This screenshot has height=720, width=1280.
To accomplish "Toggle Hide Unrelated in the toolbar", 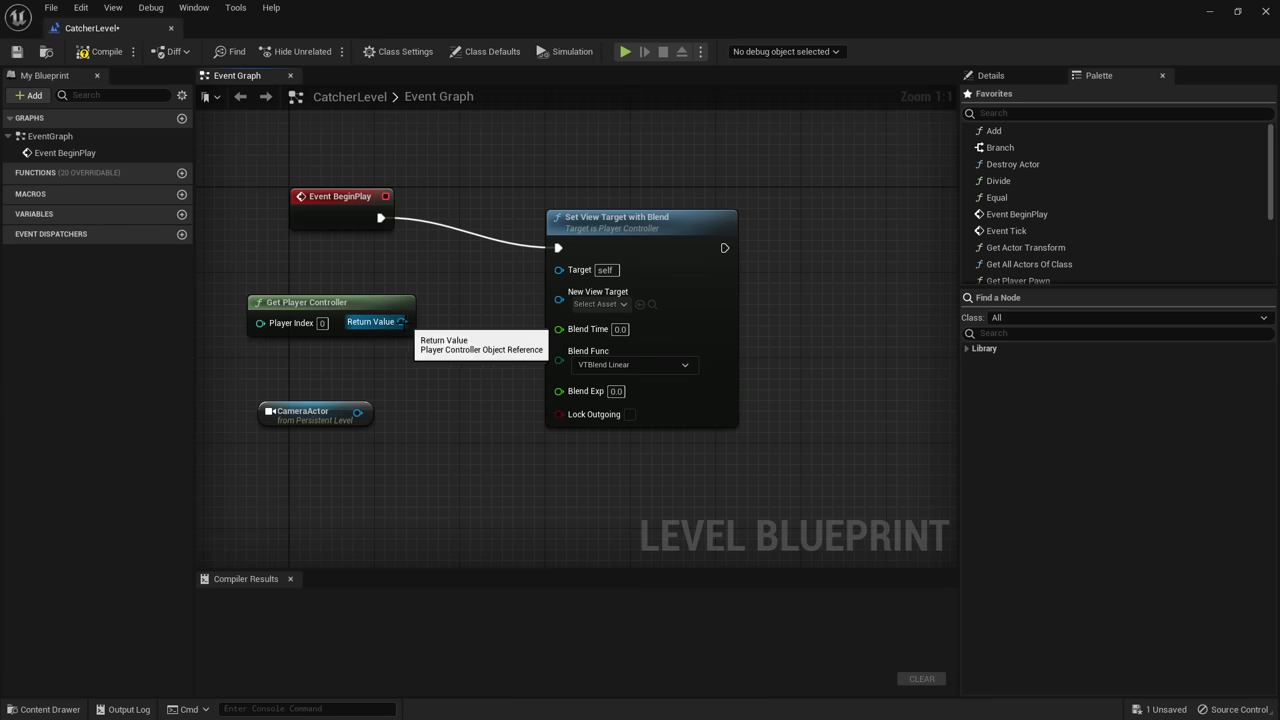I will (296, 51).
